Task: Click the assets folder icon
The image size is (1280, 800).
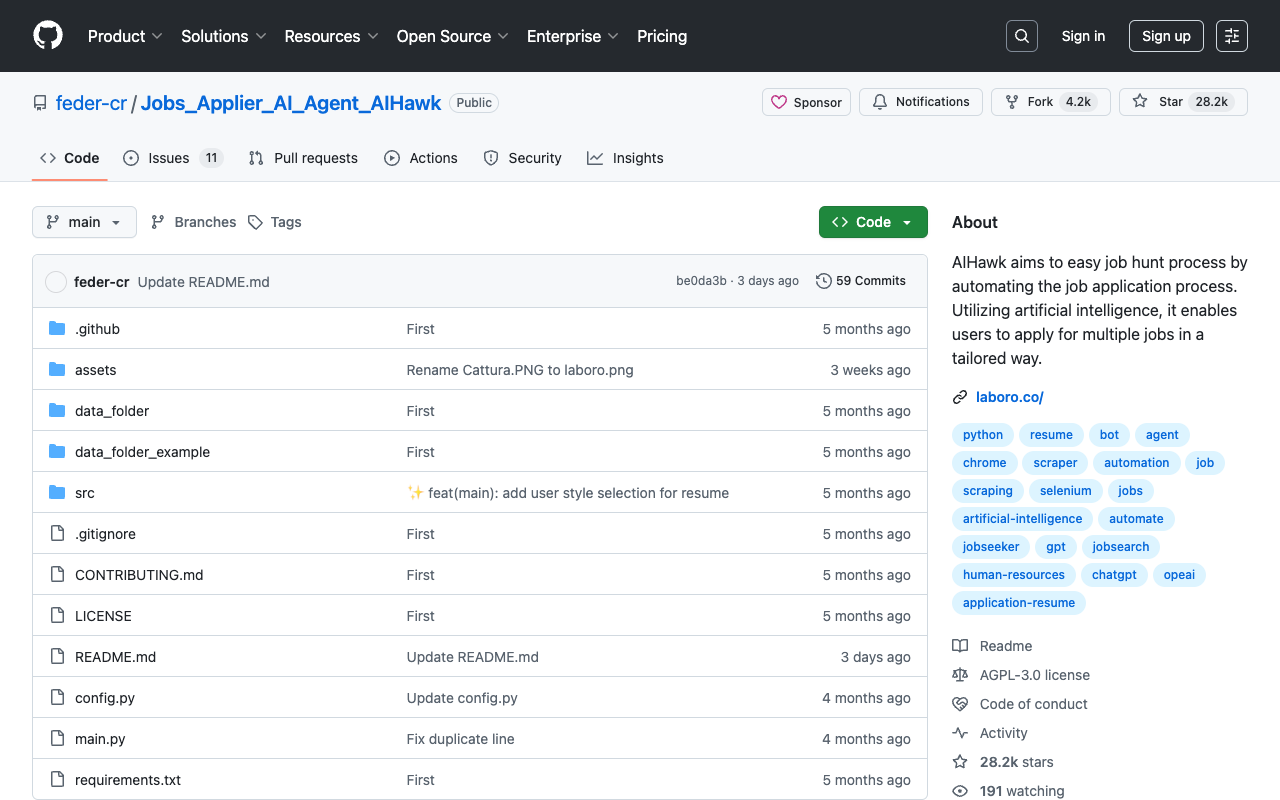Action: pos(57,370)
